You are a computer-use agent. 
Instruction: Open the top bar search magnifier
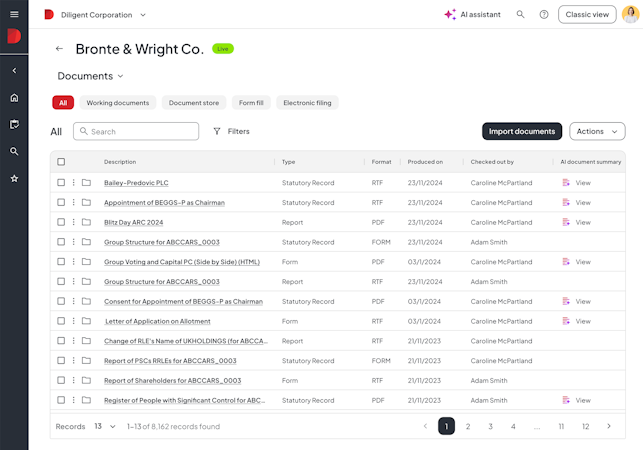(520, 14)
